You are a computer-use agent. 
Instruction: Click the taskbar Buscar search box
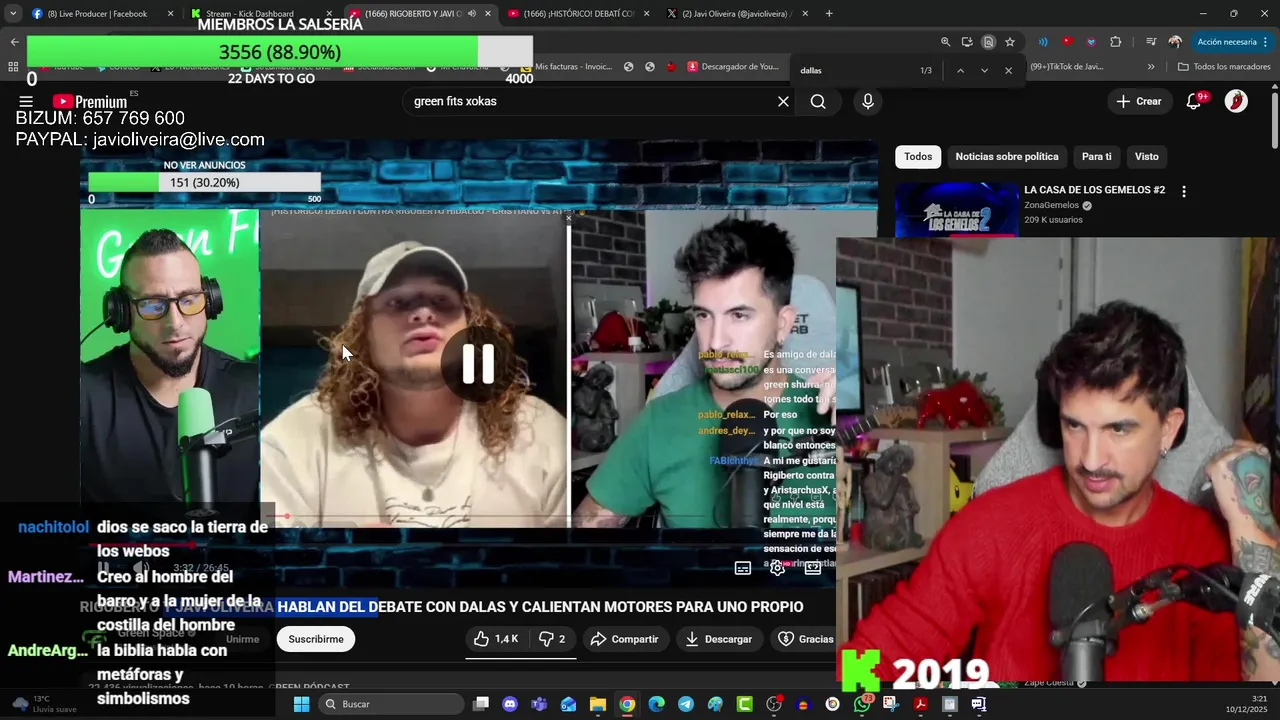click(x=392, y=704)
